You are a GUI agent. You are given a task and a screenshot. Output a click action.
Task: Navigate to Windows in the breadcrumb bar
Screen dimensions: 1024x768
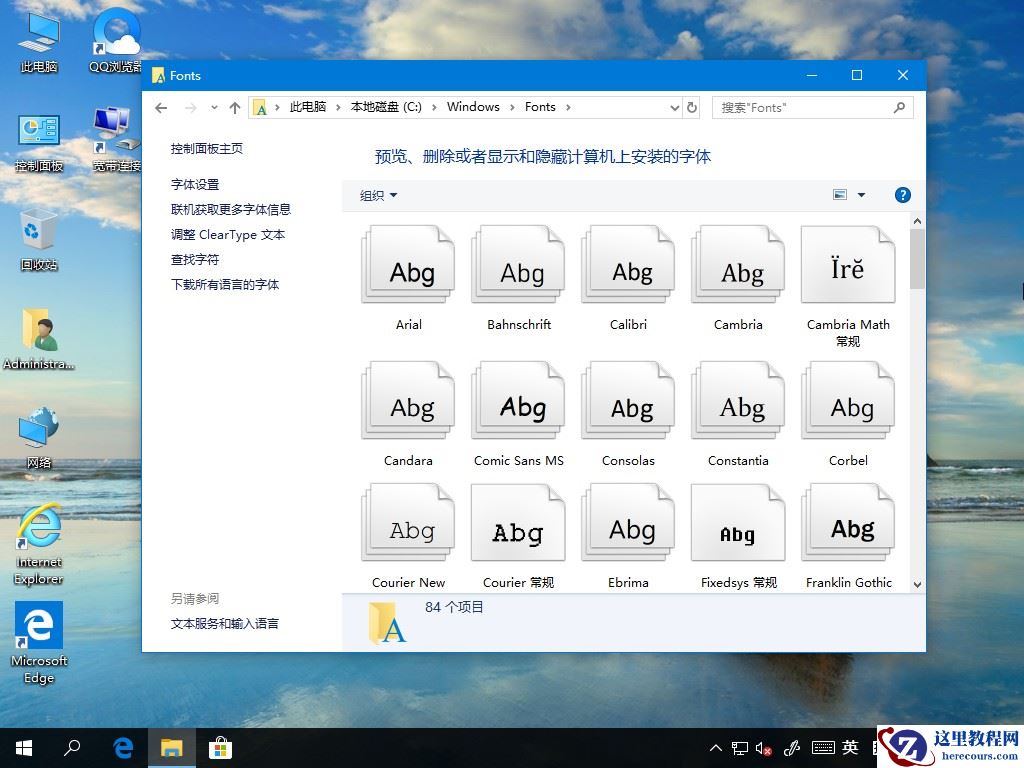[x=473, y=106]
